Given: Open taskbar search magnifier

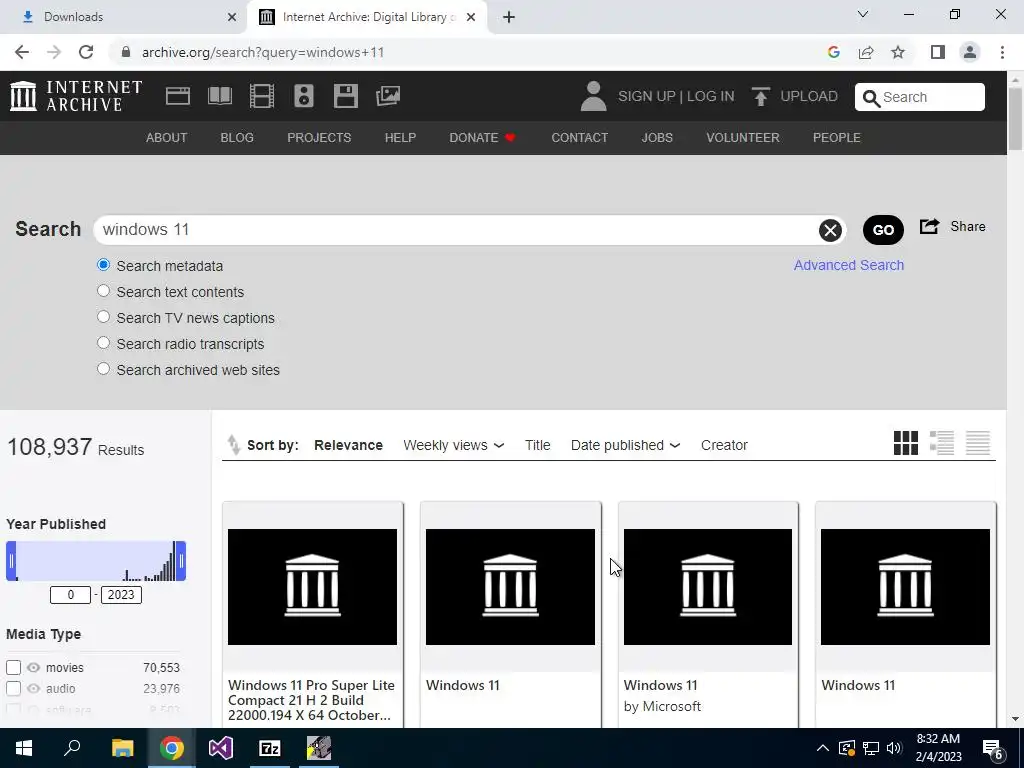Looking at the screenshot, I should [72, 747].
